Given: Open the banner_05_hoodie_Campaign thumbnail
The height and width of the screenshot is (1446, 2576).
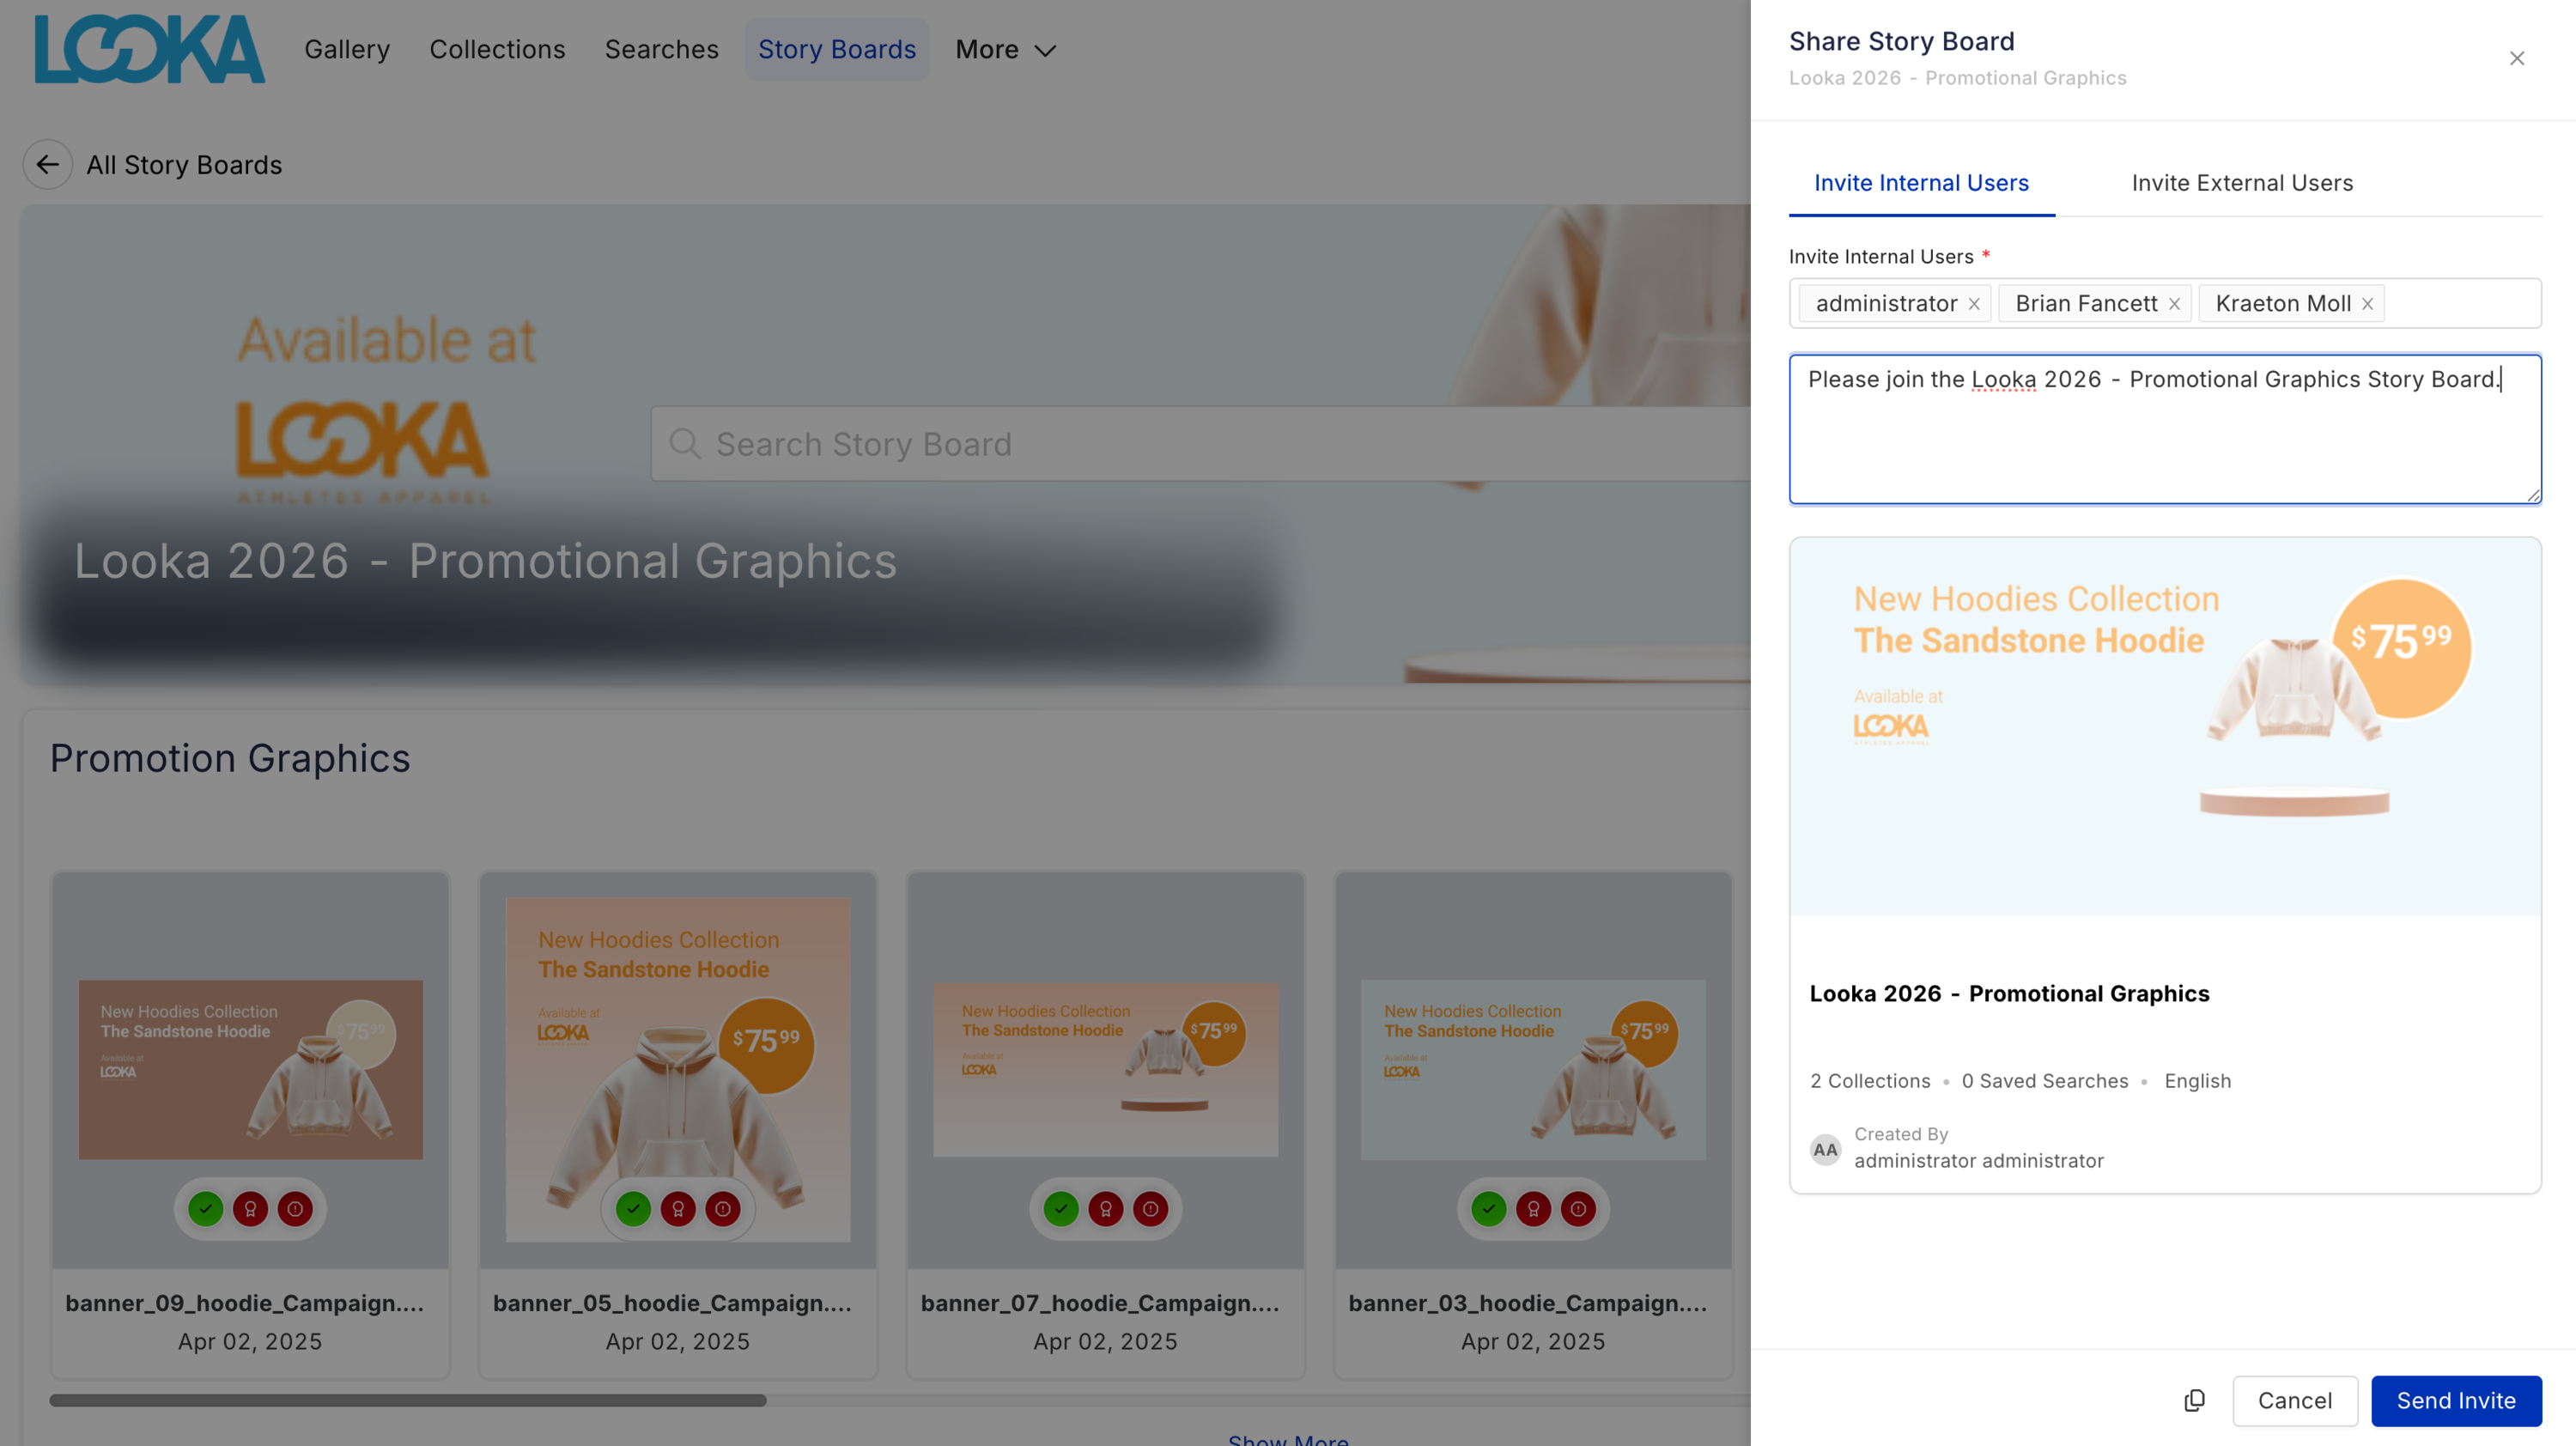Looking at the screenshot, I should click(x=678, y=1069).
